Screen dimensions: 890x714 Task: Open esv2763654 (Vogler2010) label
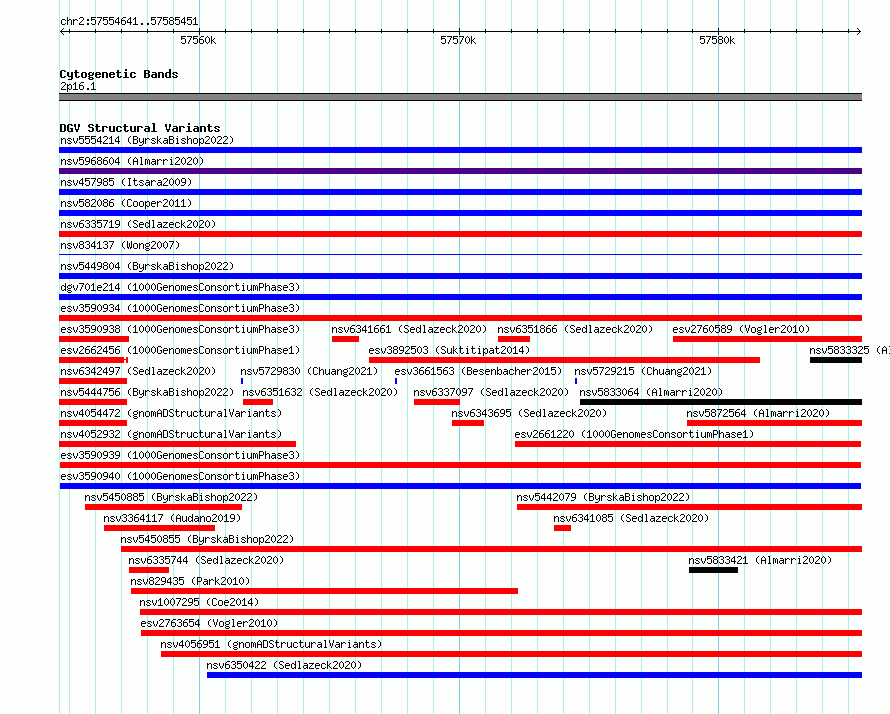(209, 623)
